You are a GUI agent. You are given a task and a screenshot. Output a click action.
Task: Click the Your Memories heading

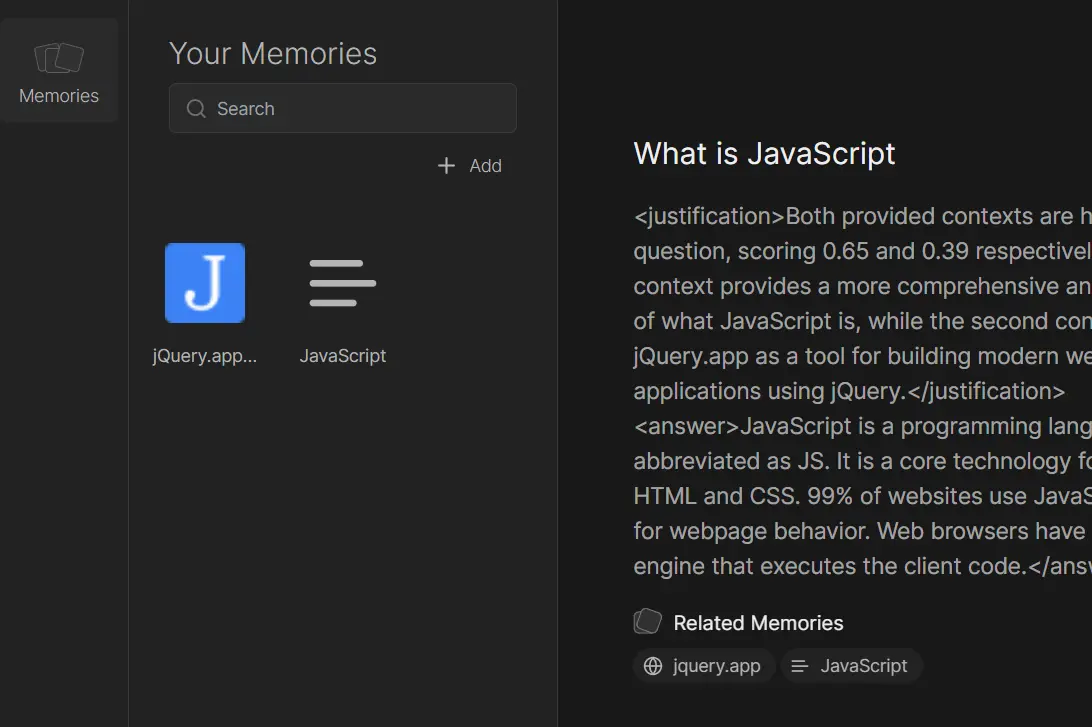pos(273,54)
